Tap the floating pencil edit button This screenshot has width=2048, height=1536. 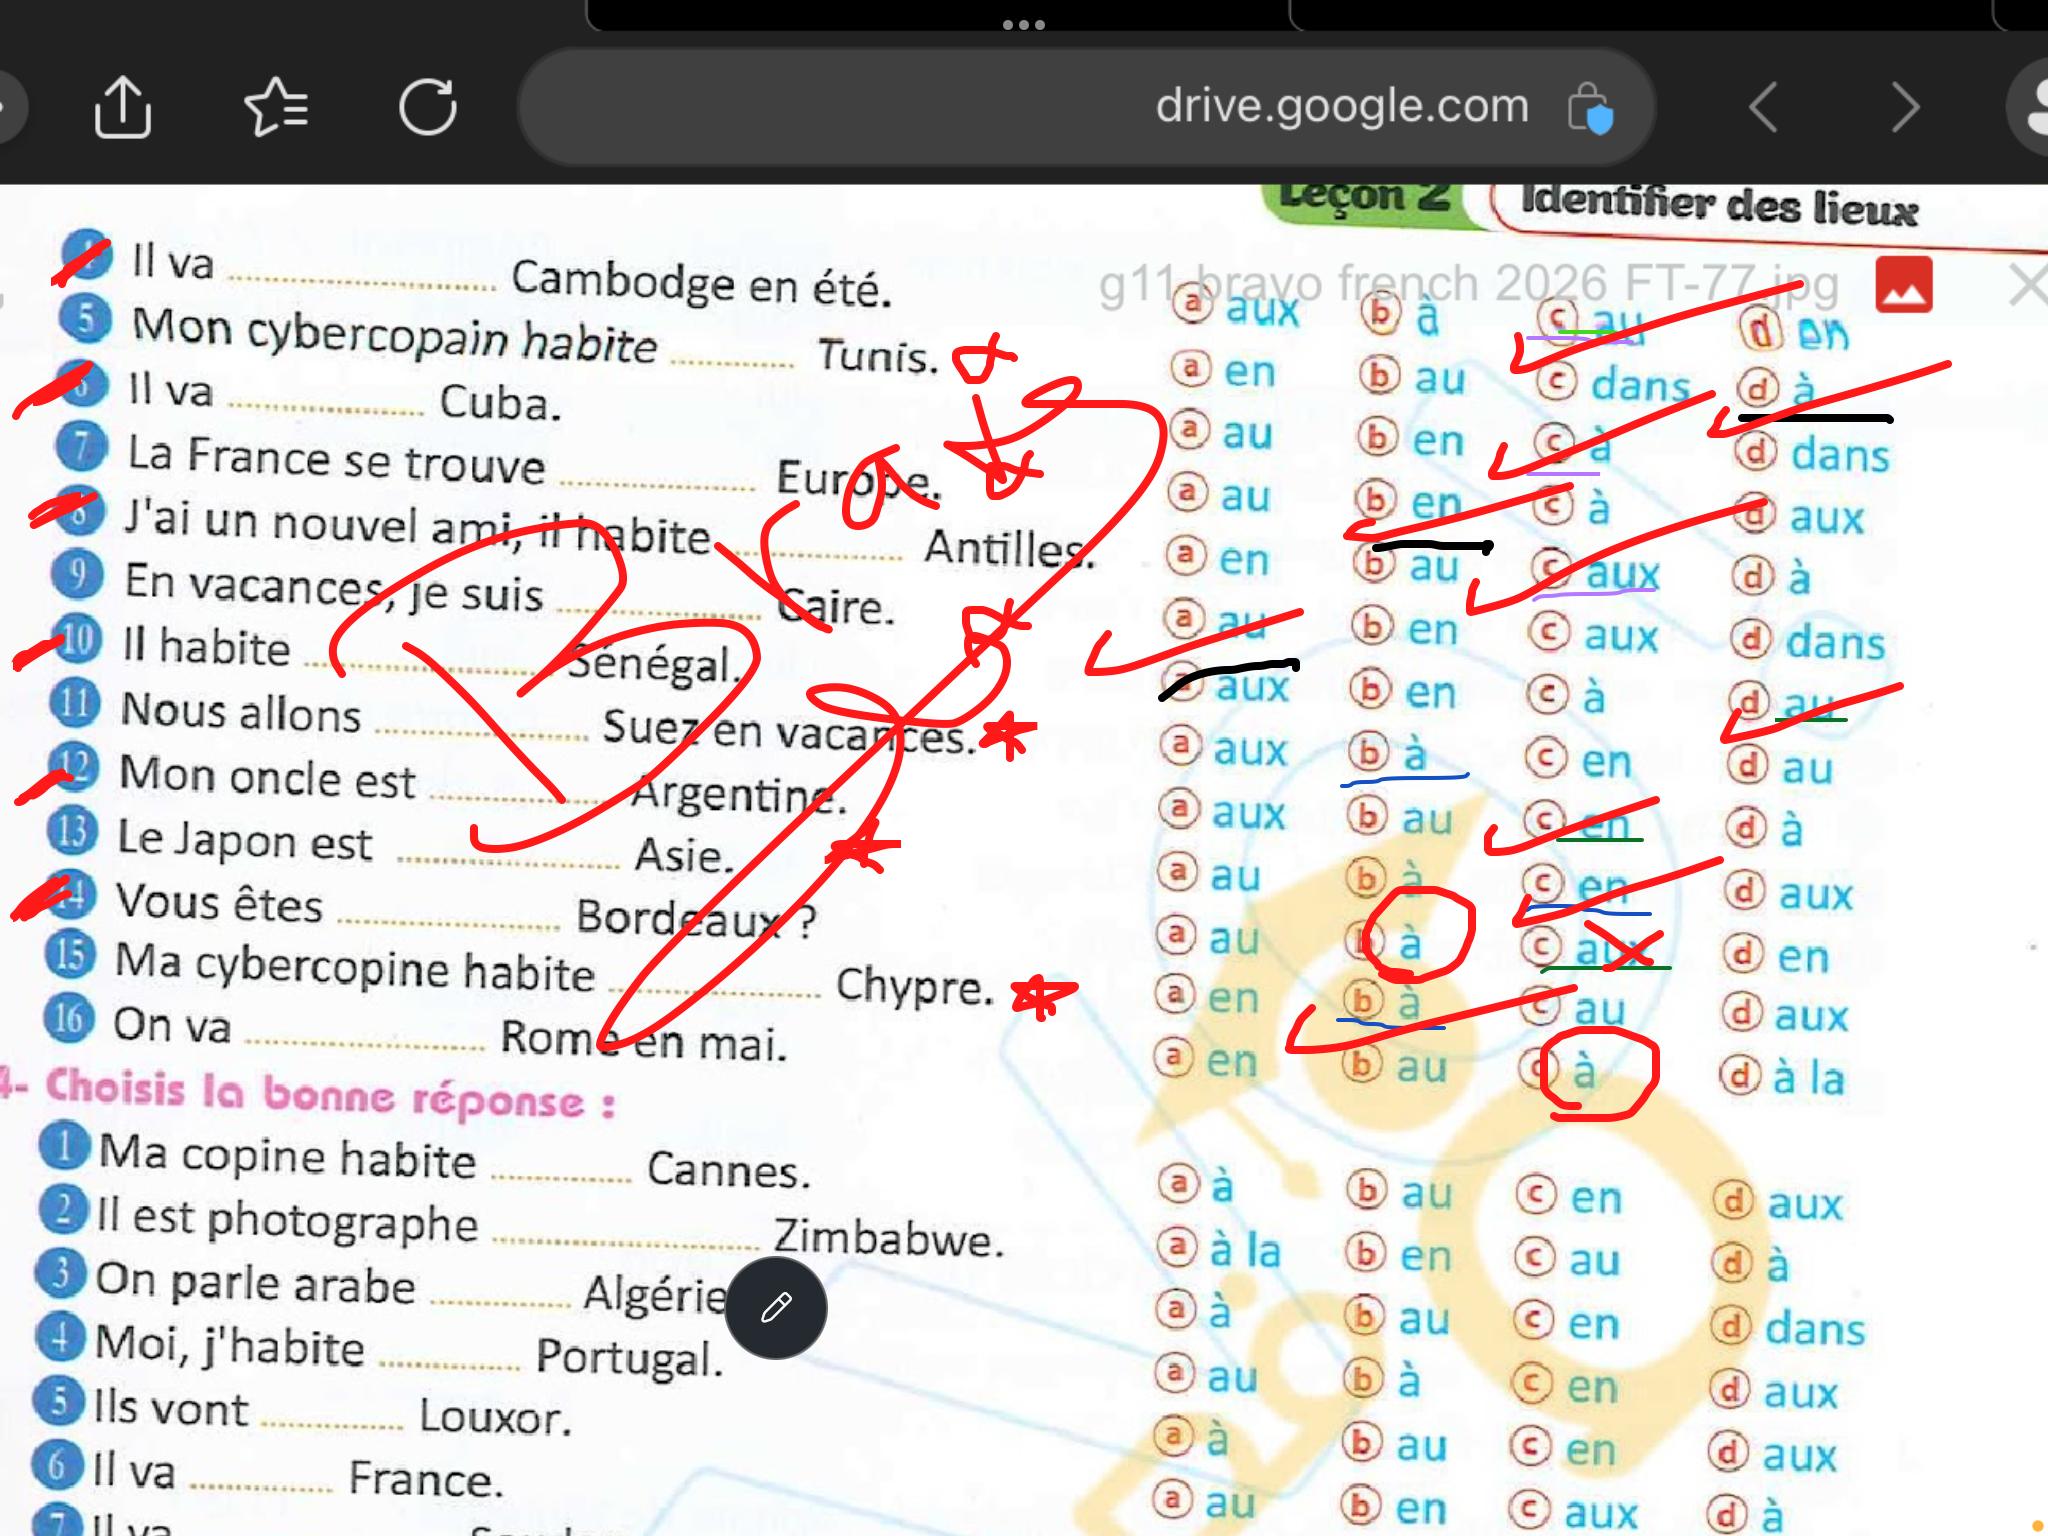click(x=776, y=1308)
